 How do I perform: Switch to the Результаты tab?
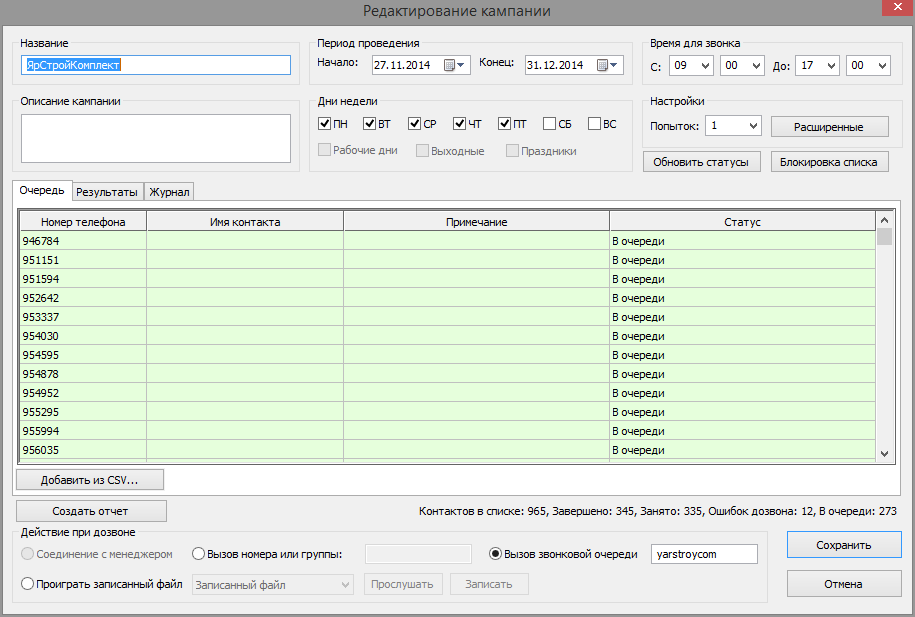pyautogui.click(x=107, y=192)
